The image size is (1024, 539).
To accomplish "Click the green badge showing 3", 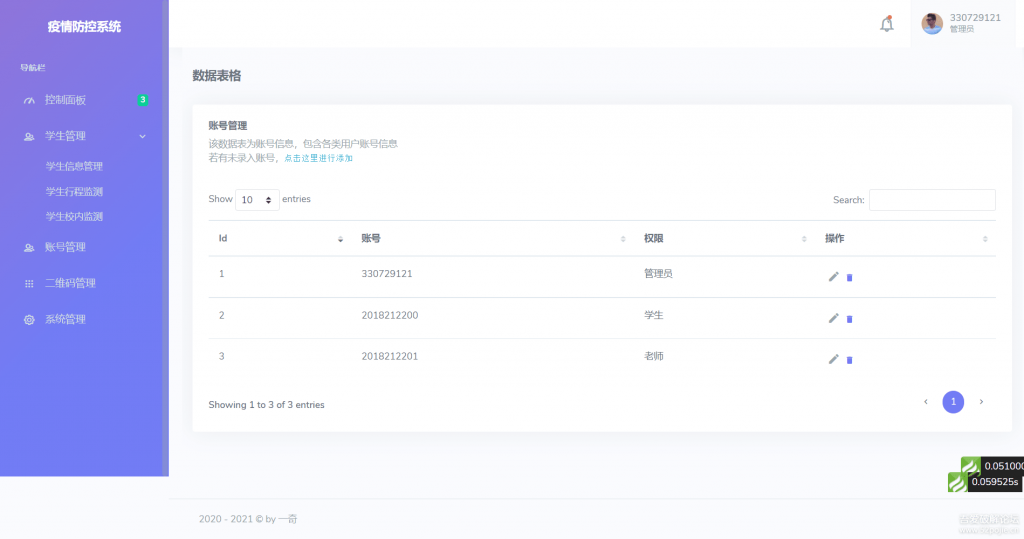I will 142,100.
